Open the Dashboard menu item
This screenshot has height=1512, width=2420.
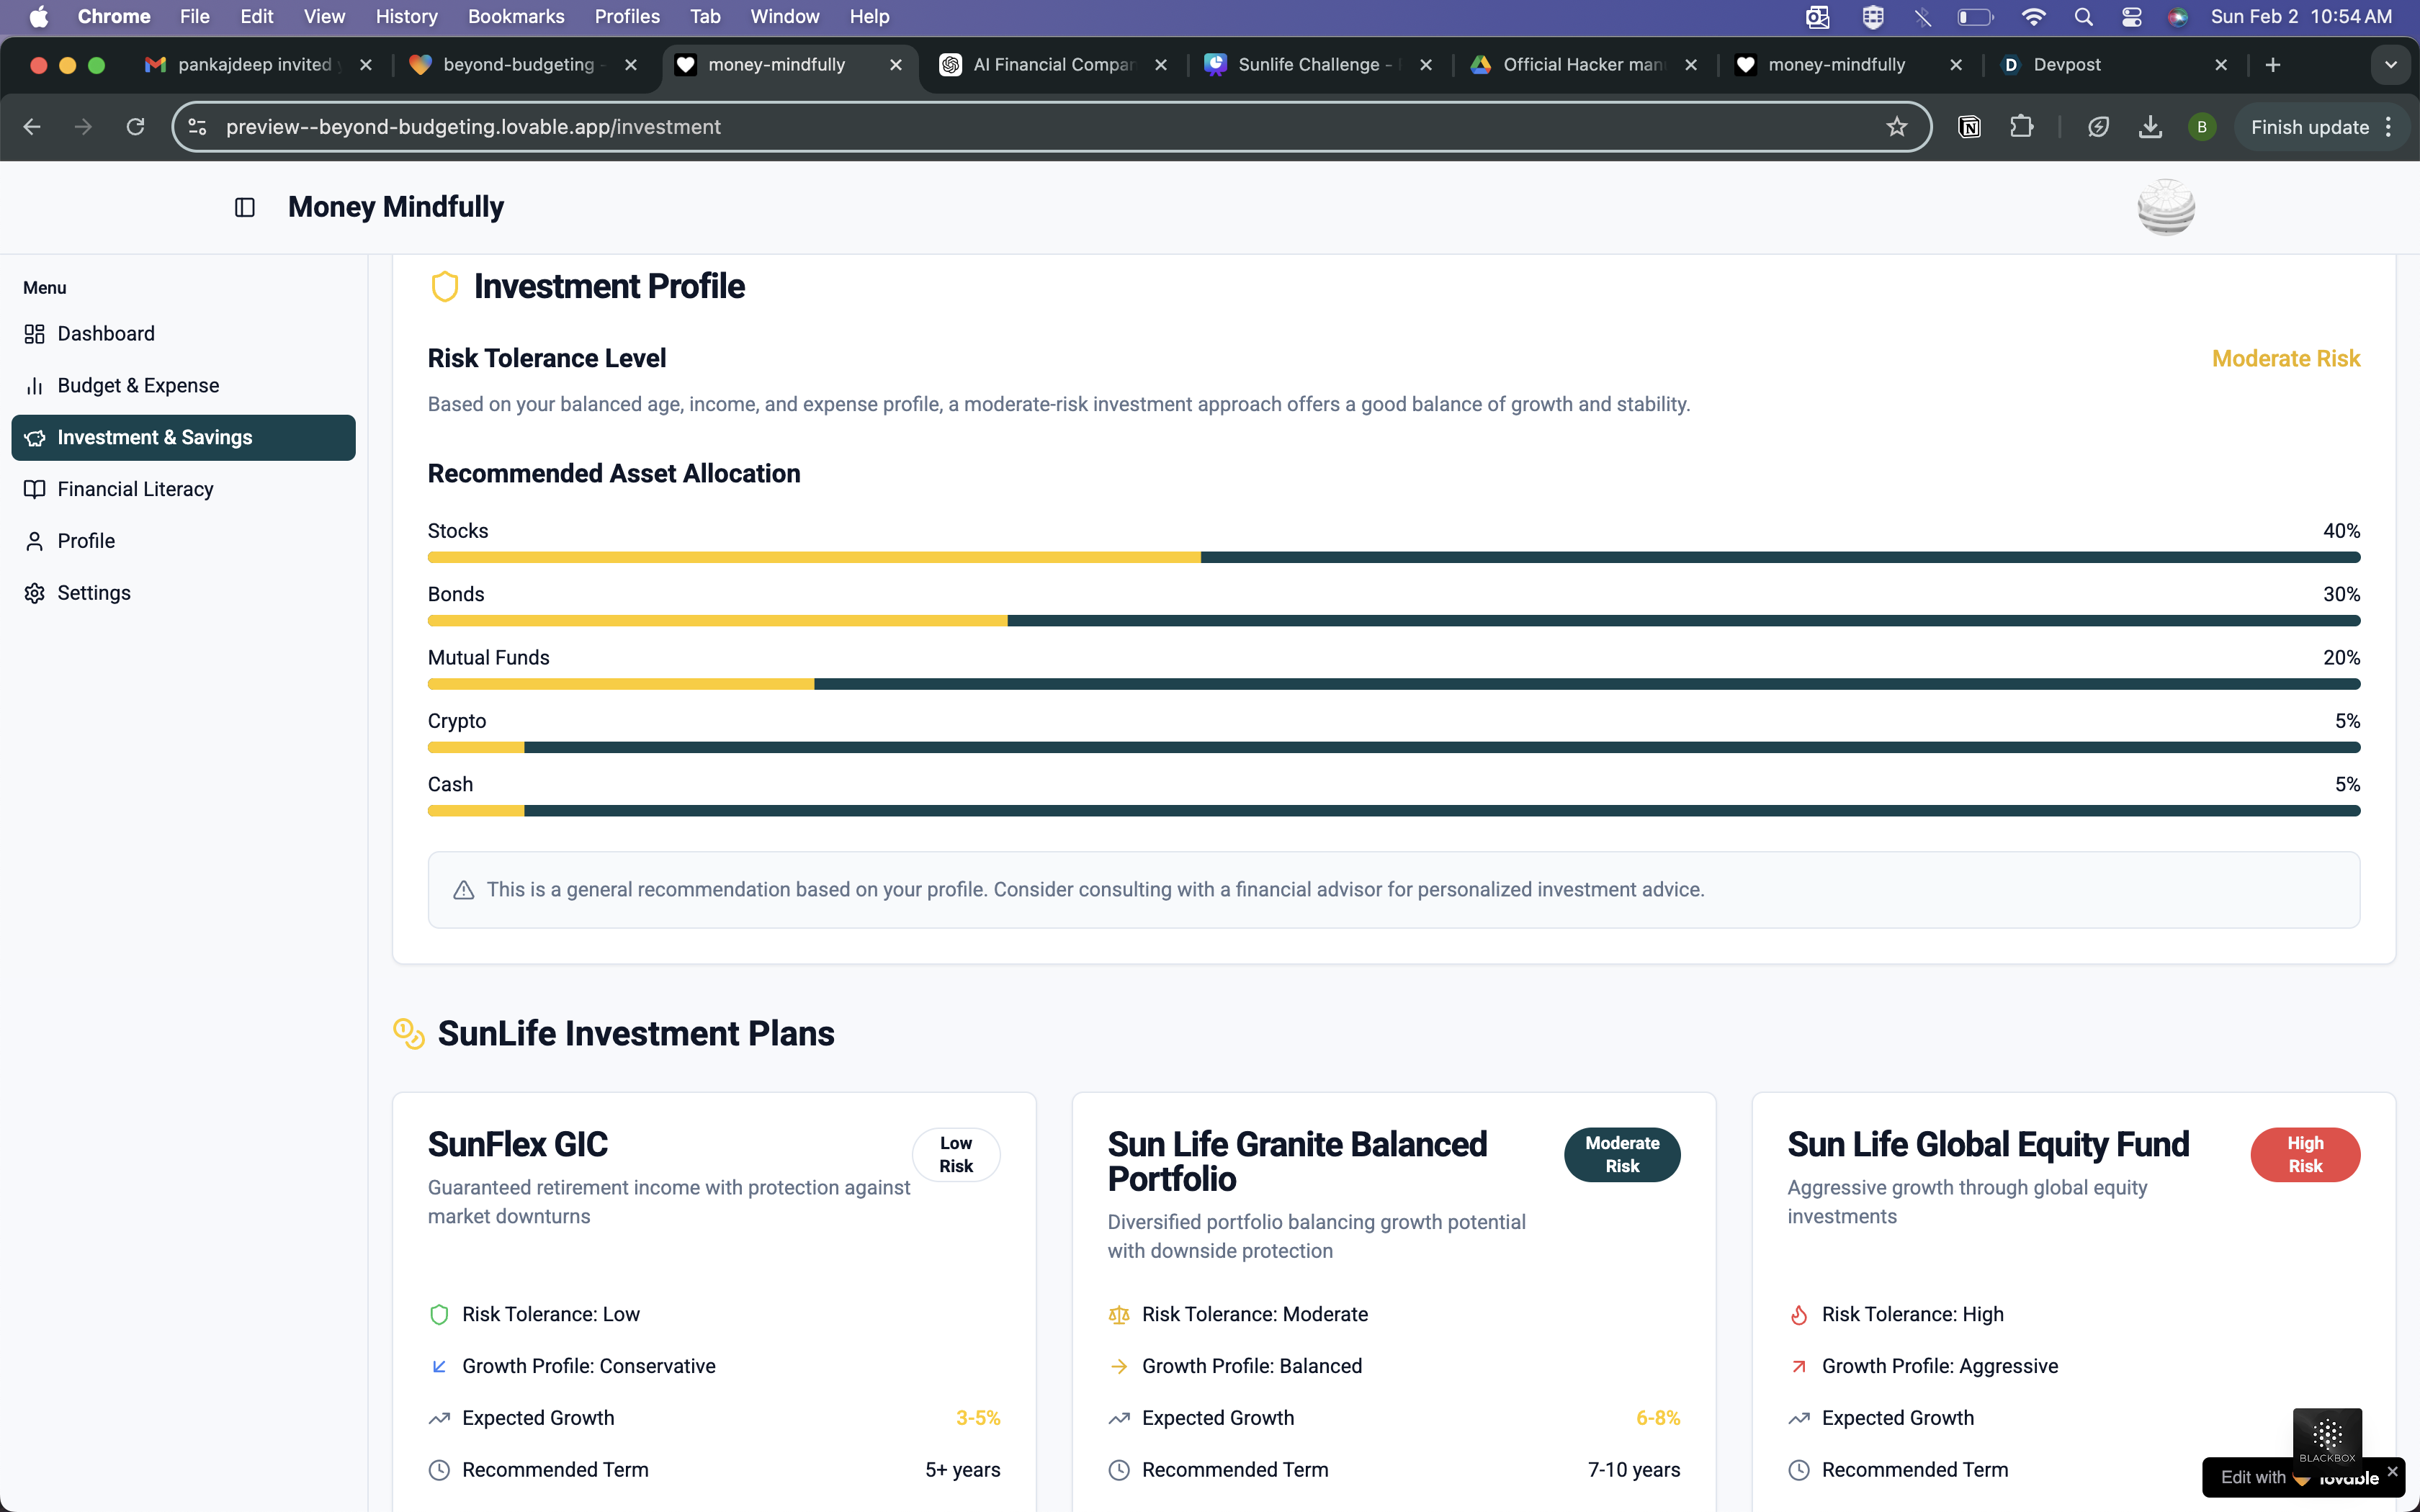click(106, 334)
